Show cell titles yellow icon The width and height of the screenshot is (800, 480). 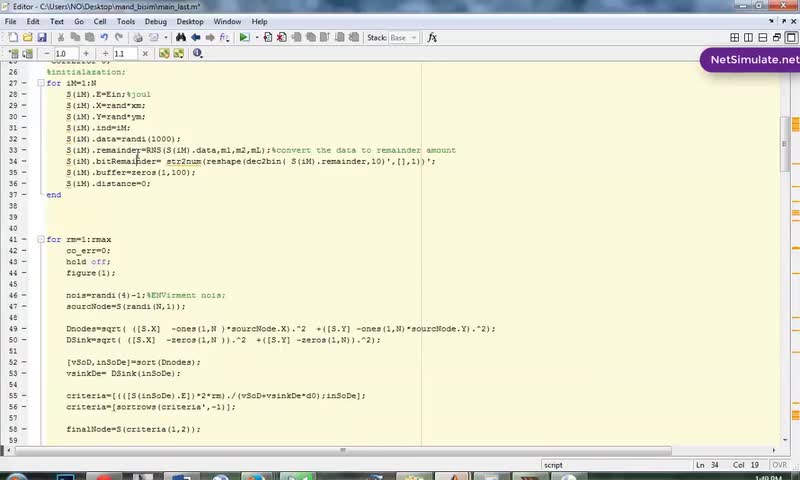pyautogui.click(x=179, y=53)
